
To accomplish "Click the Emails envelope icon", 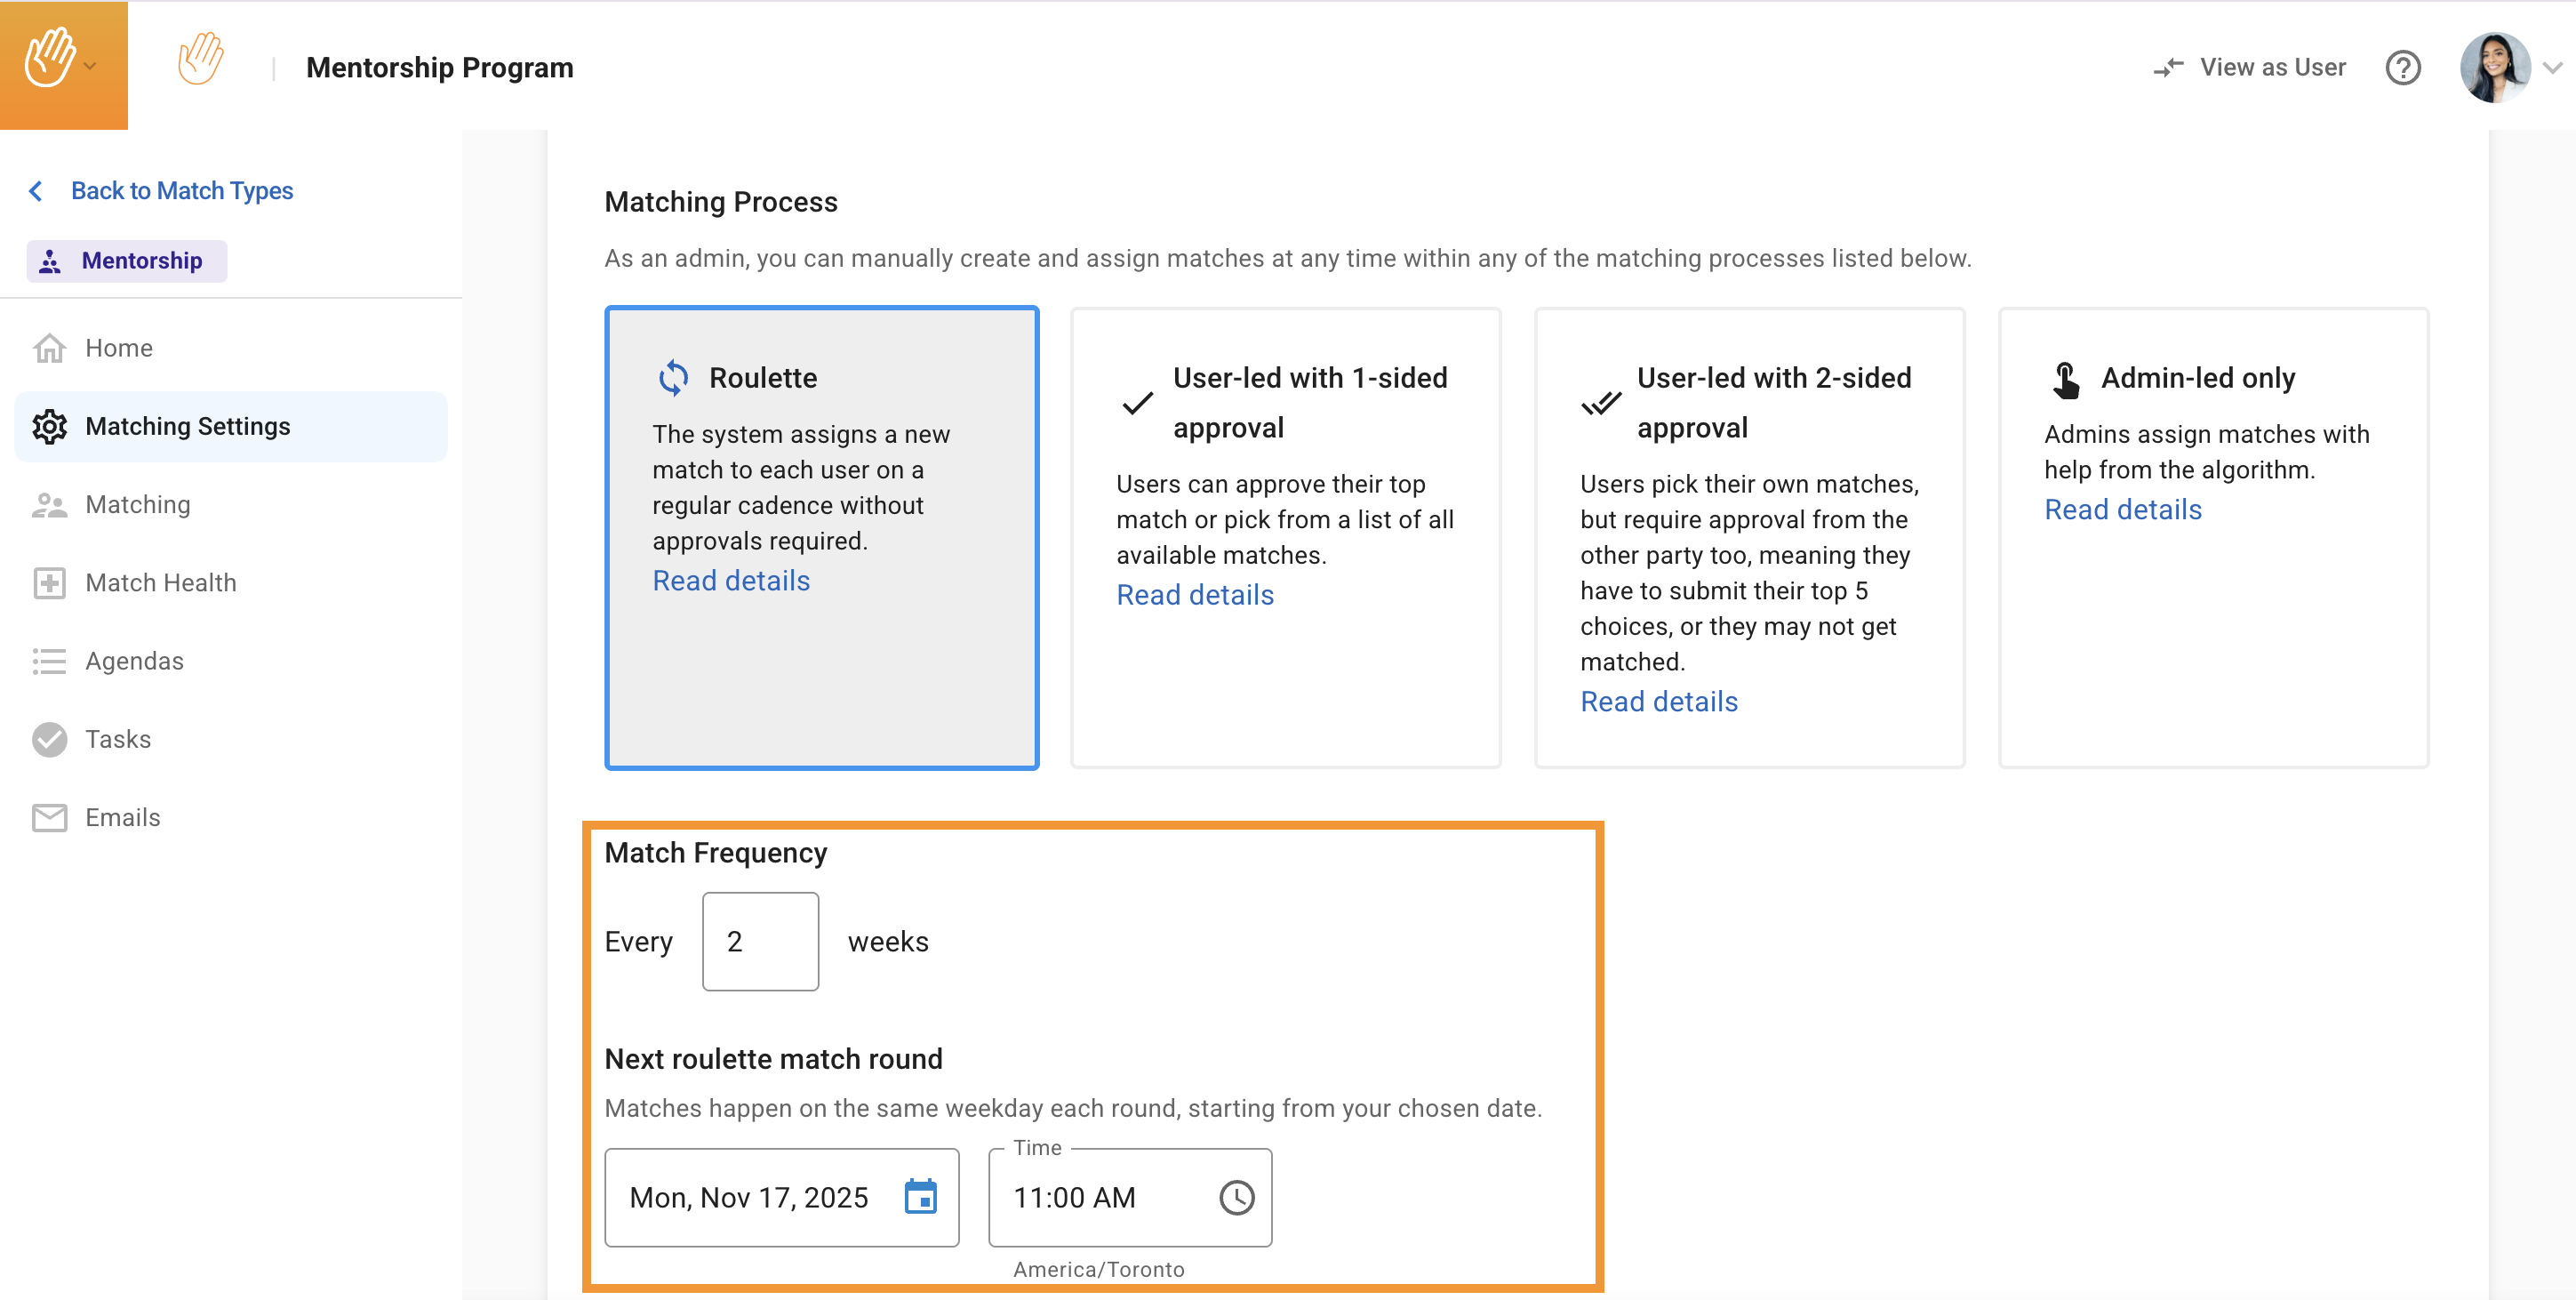I will (49, 817).
